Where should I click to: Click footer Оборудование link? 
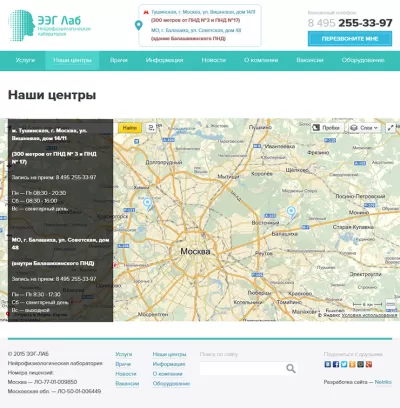pyautogui.click(x=171, y=384)
